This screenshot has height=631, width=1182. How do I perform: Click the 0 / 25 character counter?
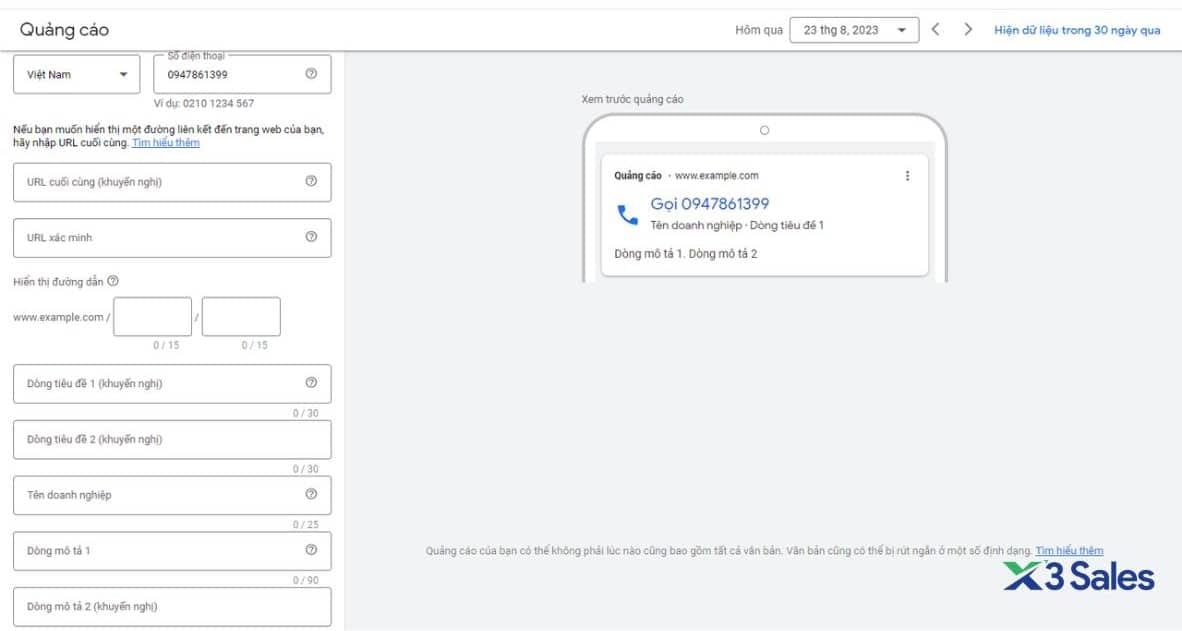305,525
